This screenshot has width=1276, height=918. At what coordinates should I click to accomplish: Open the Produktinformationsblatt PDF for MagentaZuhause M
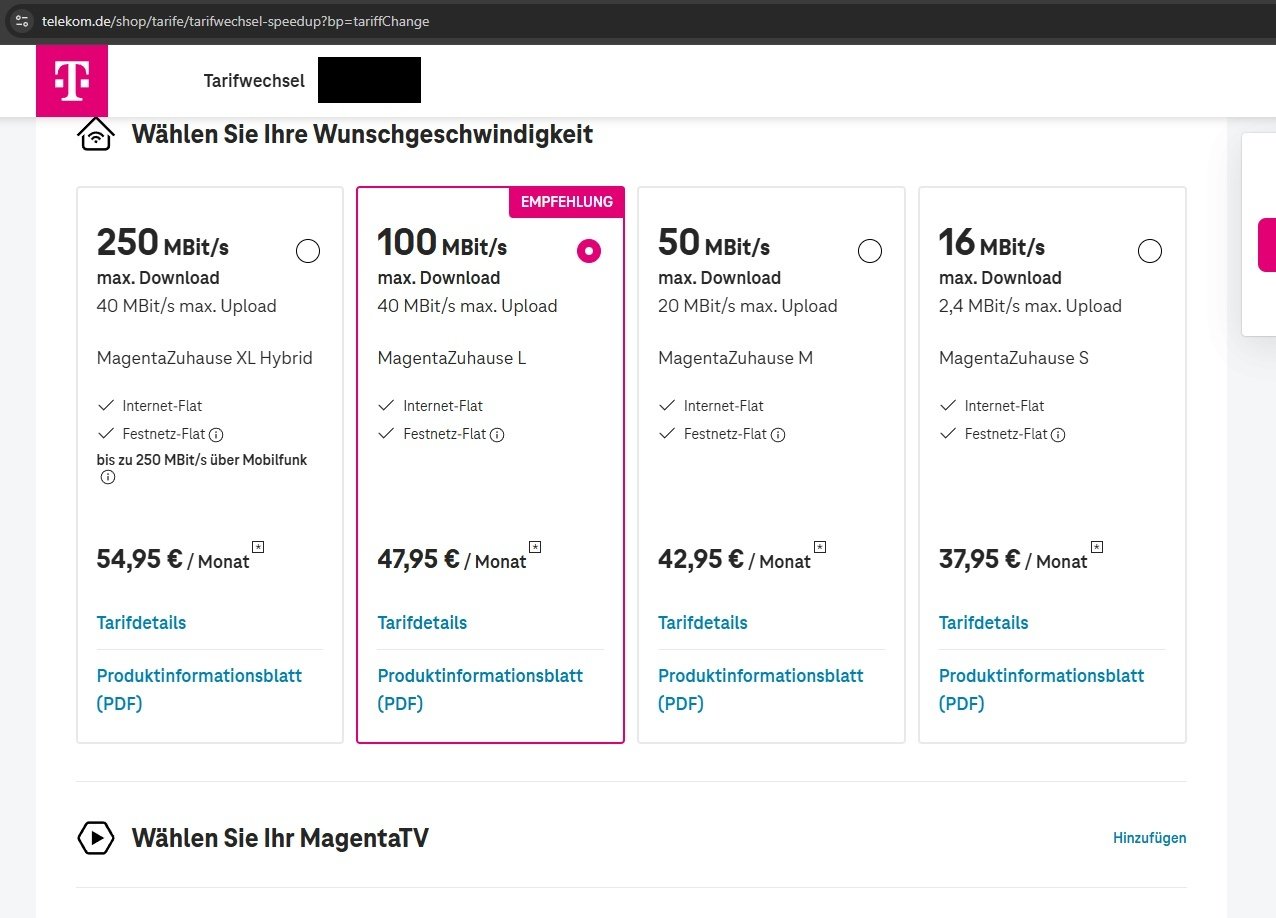[761, 689]
